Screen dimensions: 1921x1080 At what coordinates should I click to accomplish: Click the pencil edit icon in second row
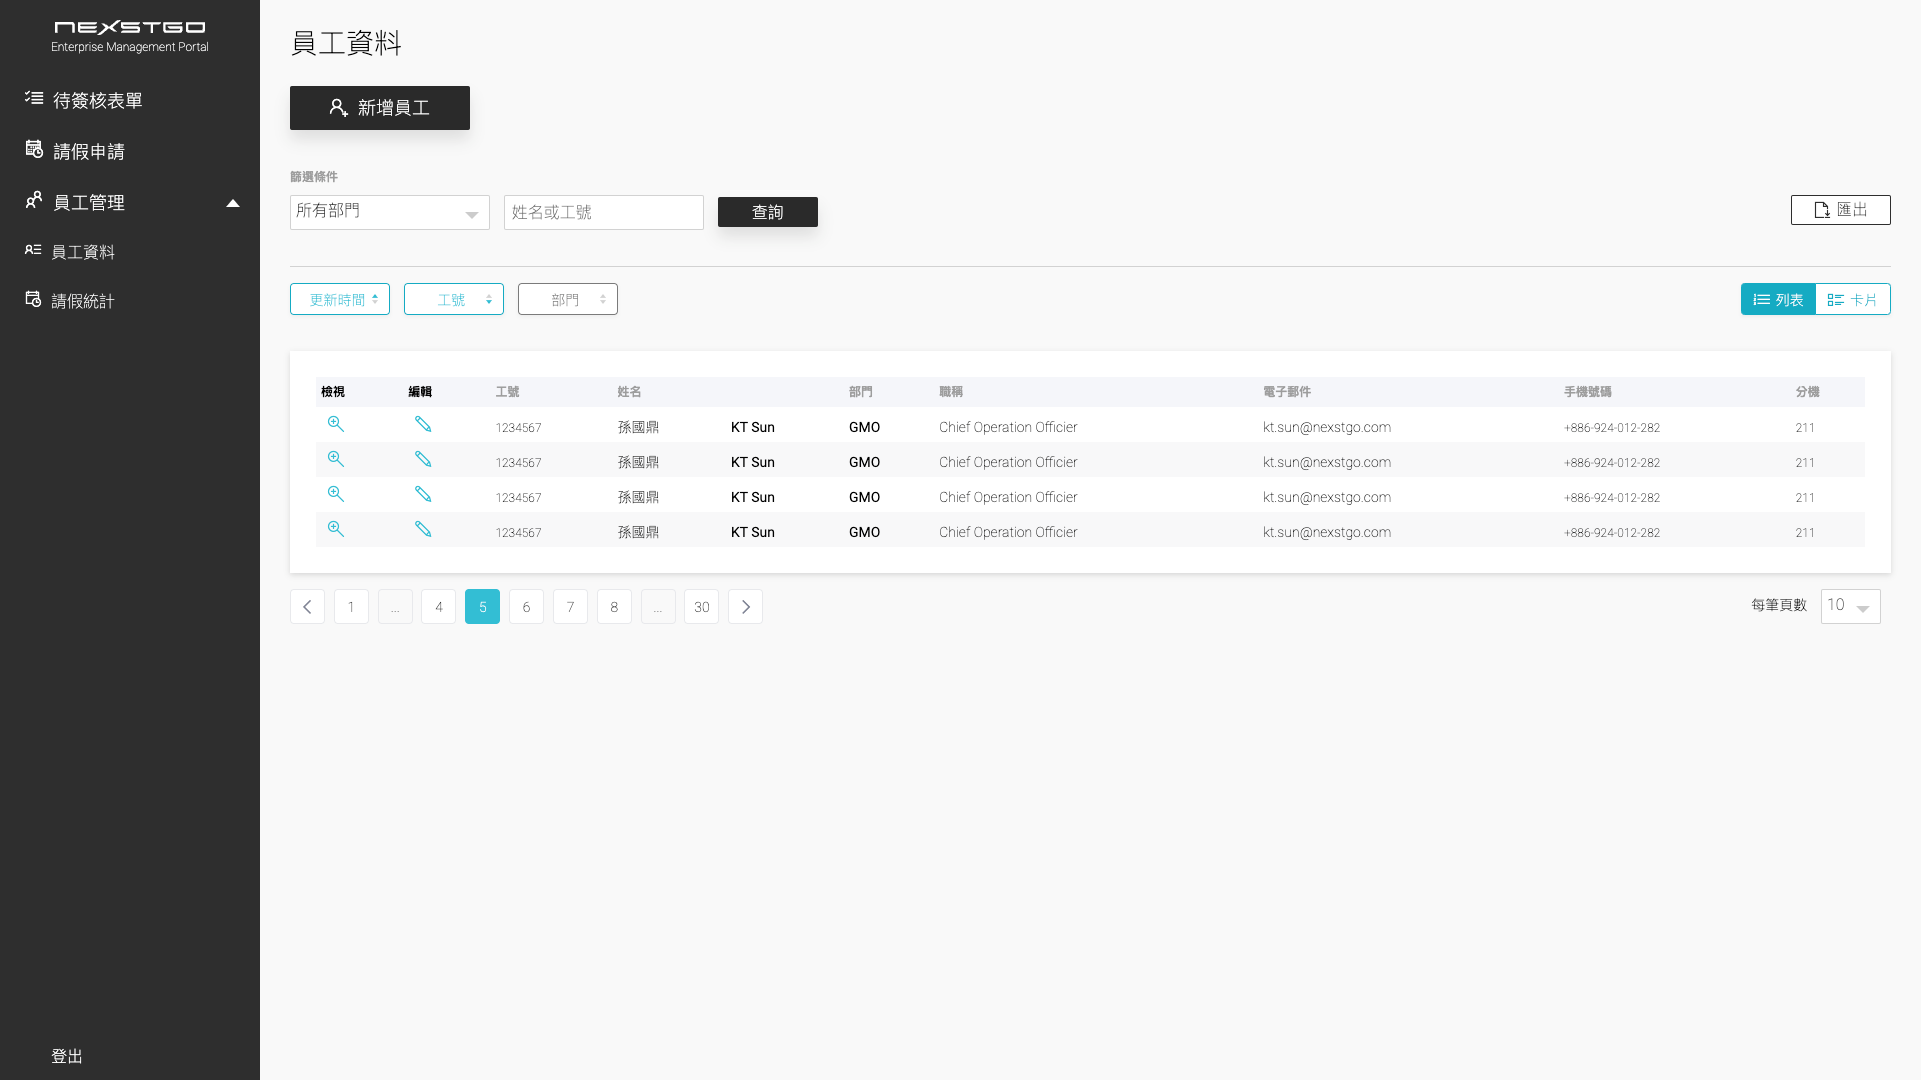423,459
